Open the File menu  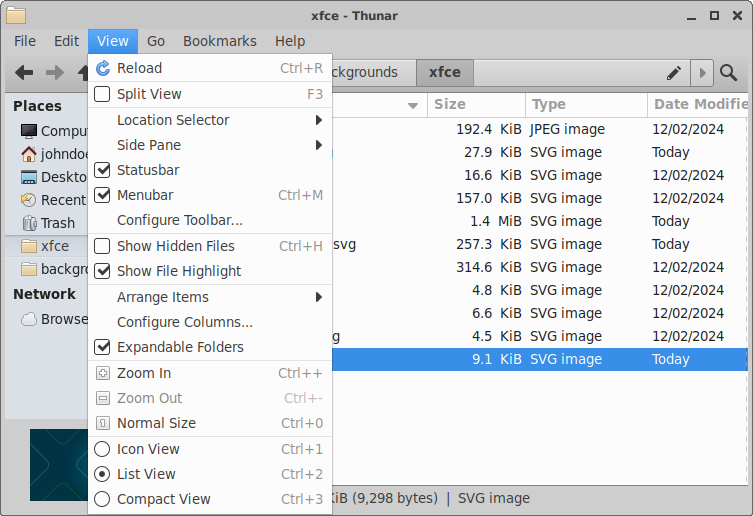[25, 41]
